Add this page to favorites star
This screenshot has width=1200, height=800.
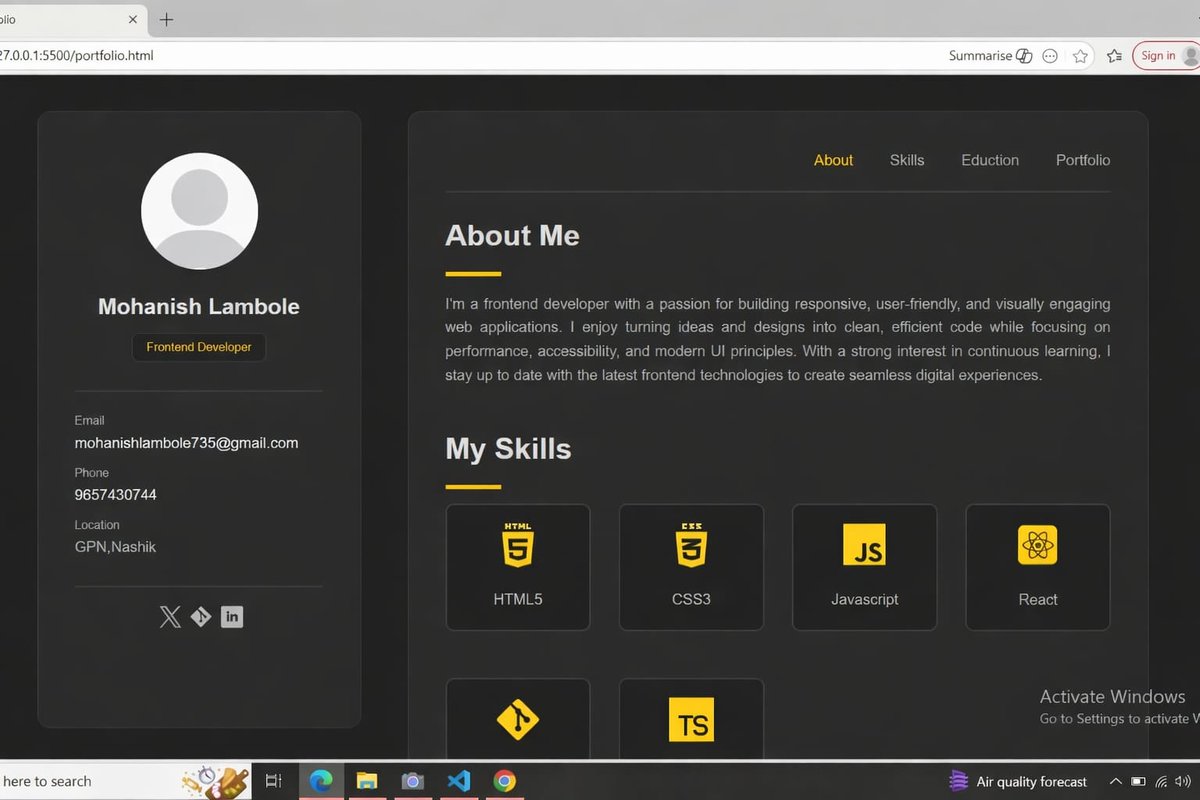pyautogui.click(x=1080, y=56)
